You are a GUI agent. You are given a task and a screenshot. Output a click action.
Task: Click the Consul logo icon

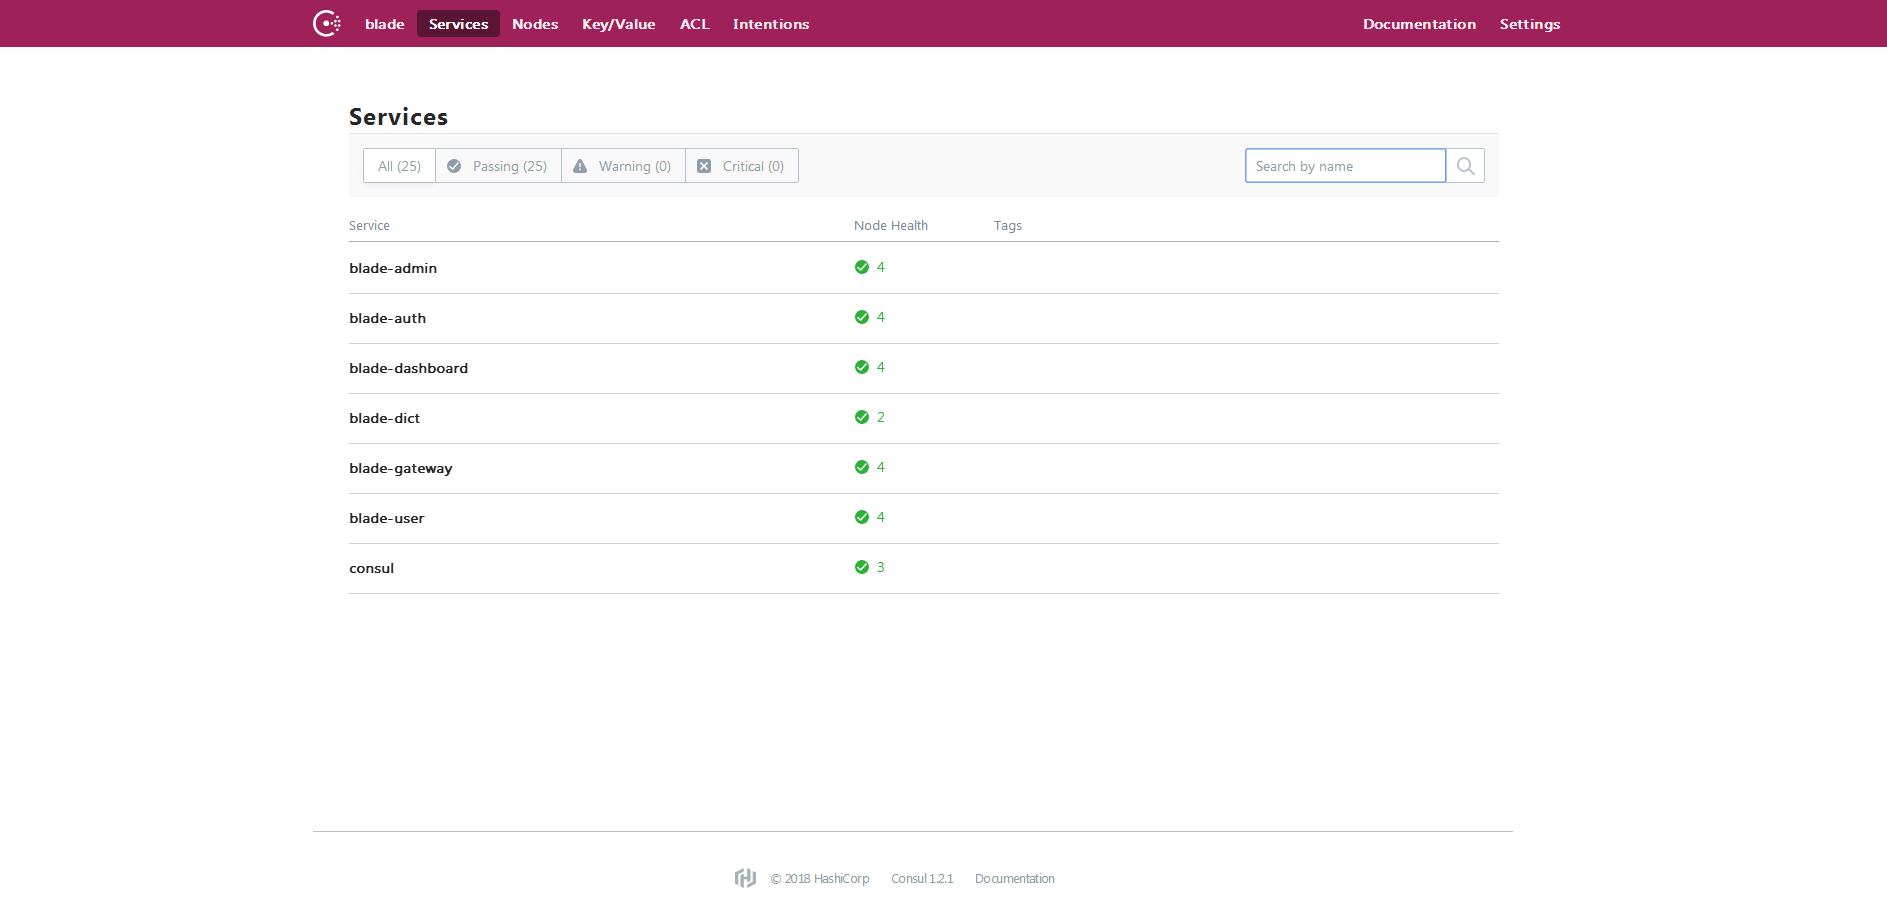click(x=327, y=23)
